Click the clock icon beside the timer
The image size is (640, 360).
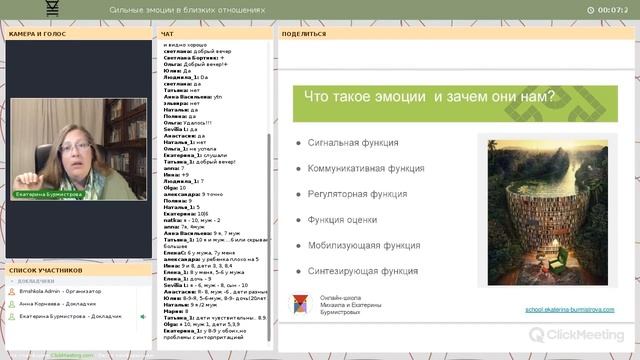tap(590, 10)
